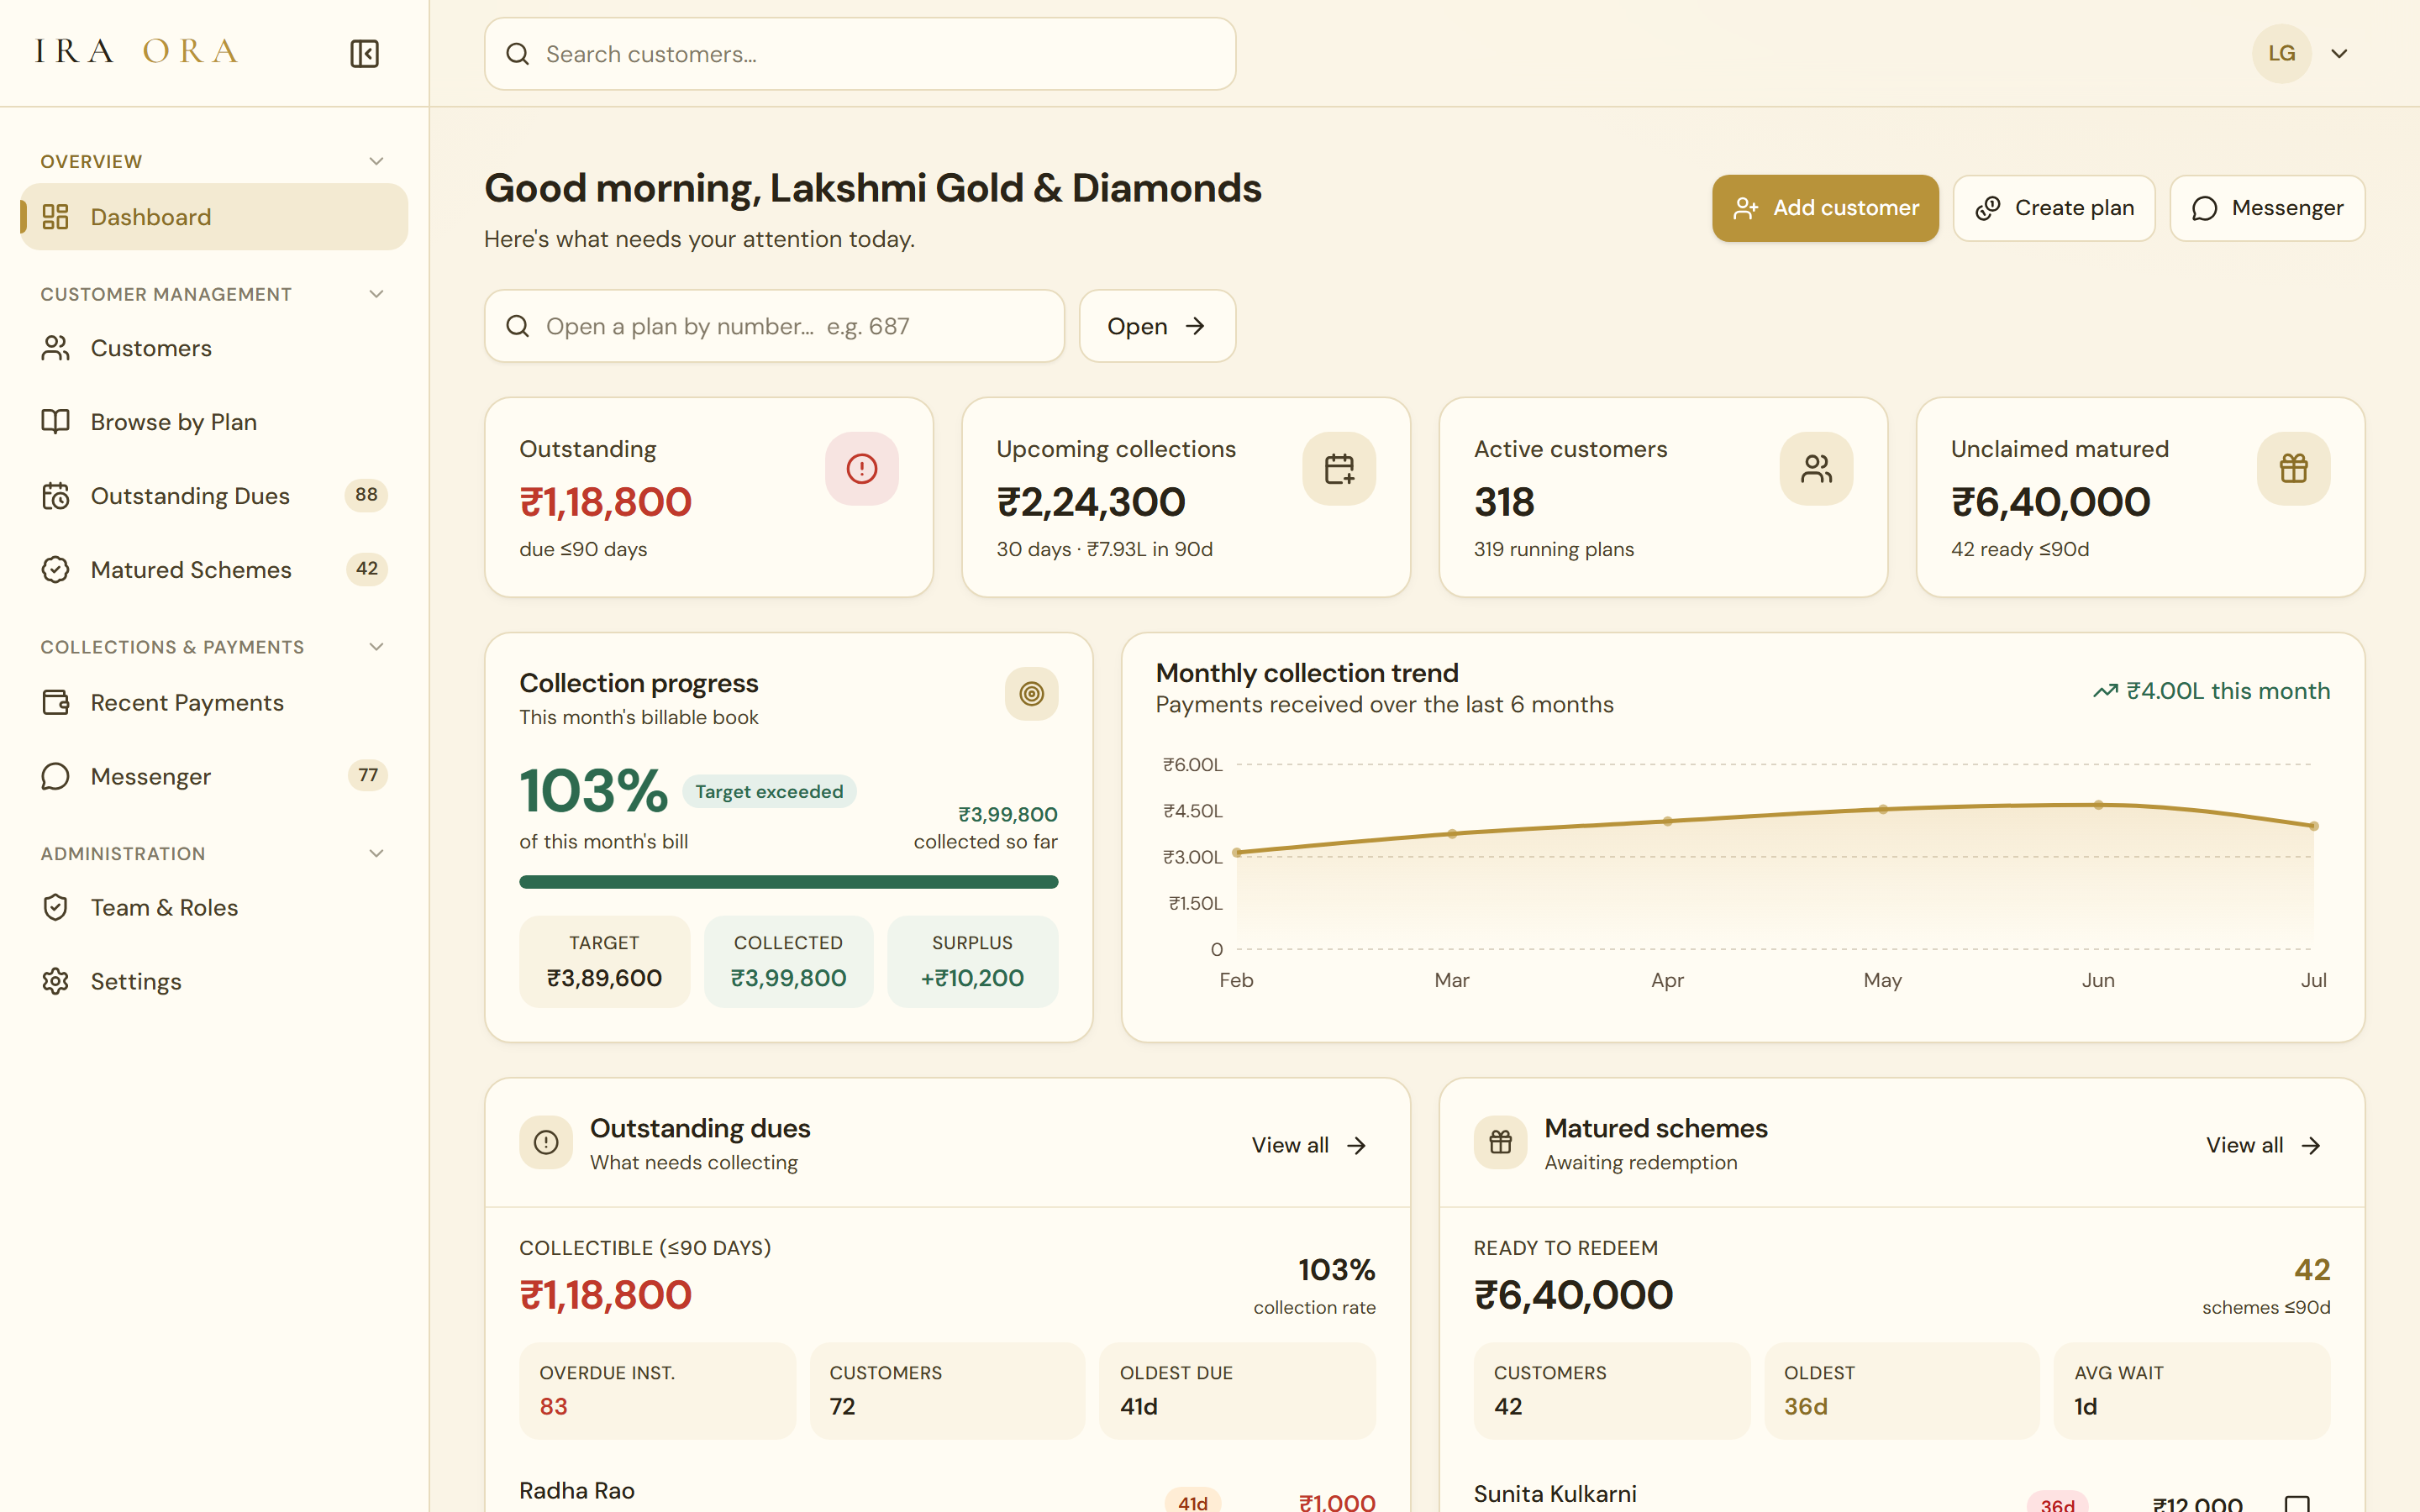Click the Upcoming collections calendar icon

point(1338,468)
